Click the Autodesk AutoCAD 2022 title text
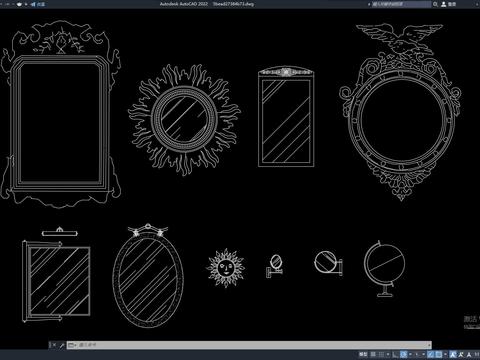 [x=183, y=4]
